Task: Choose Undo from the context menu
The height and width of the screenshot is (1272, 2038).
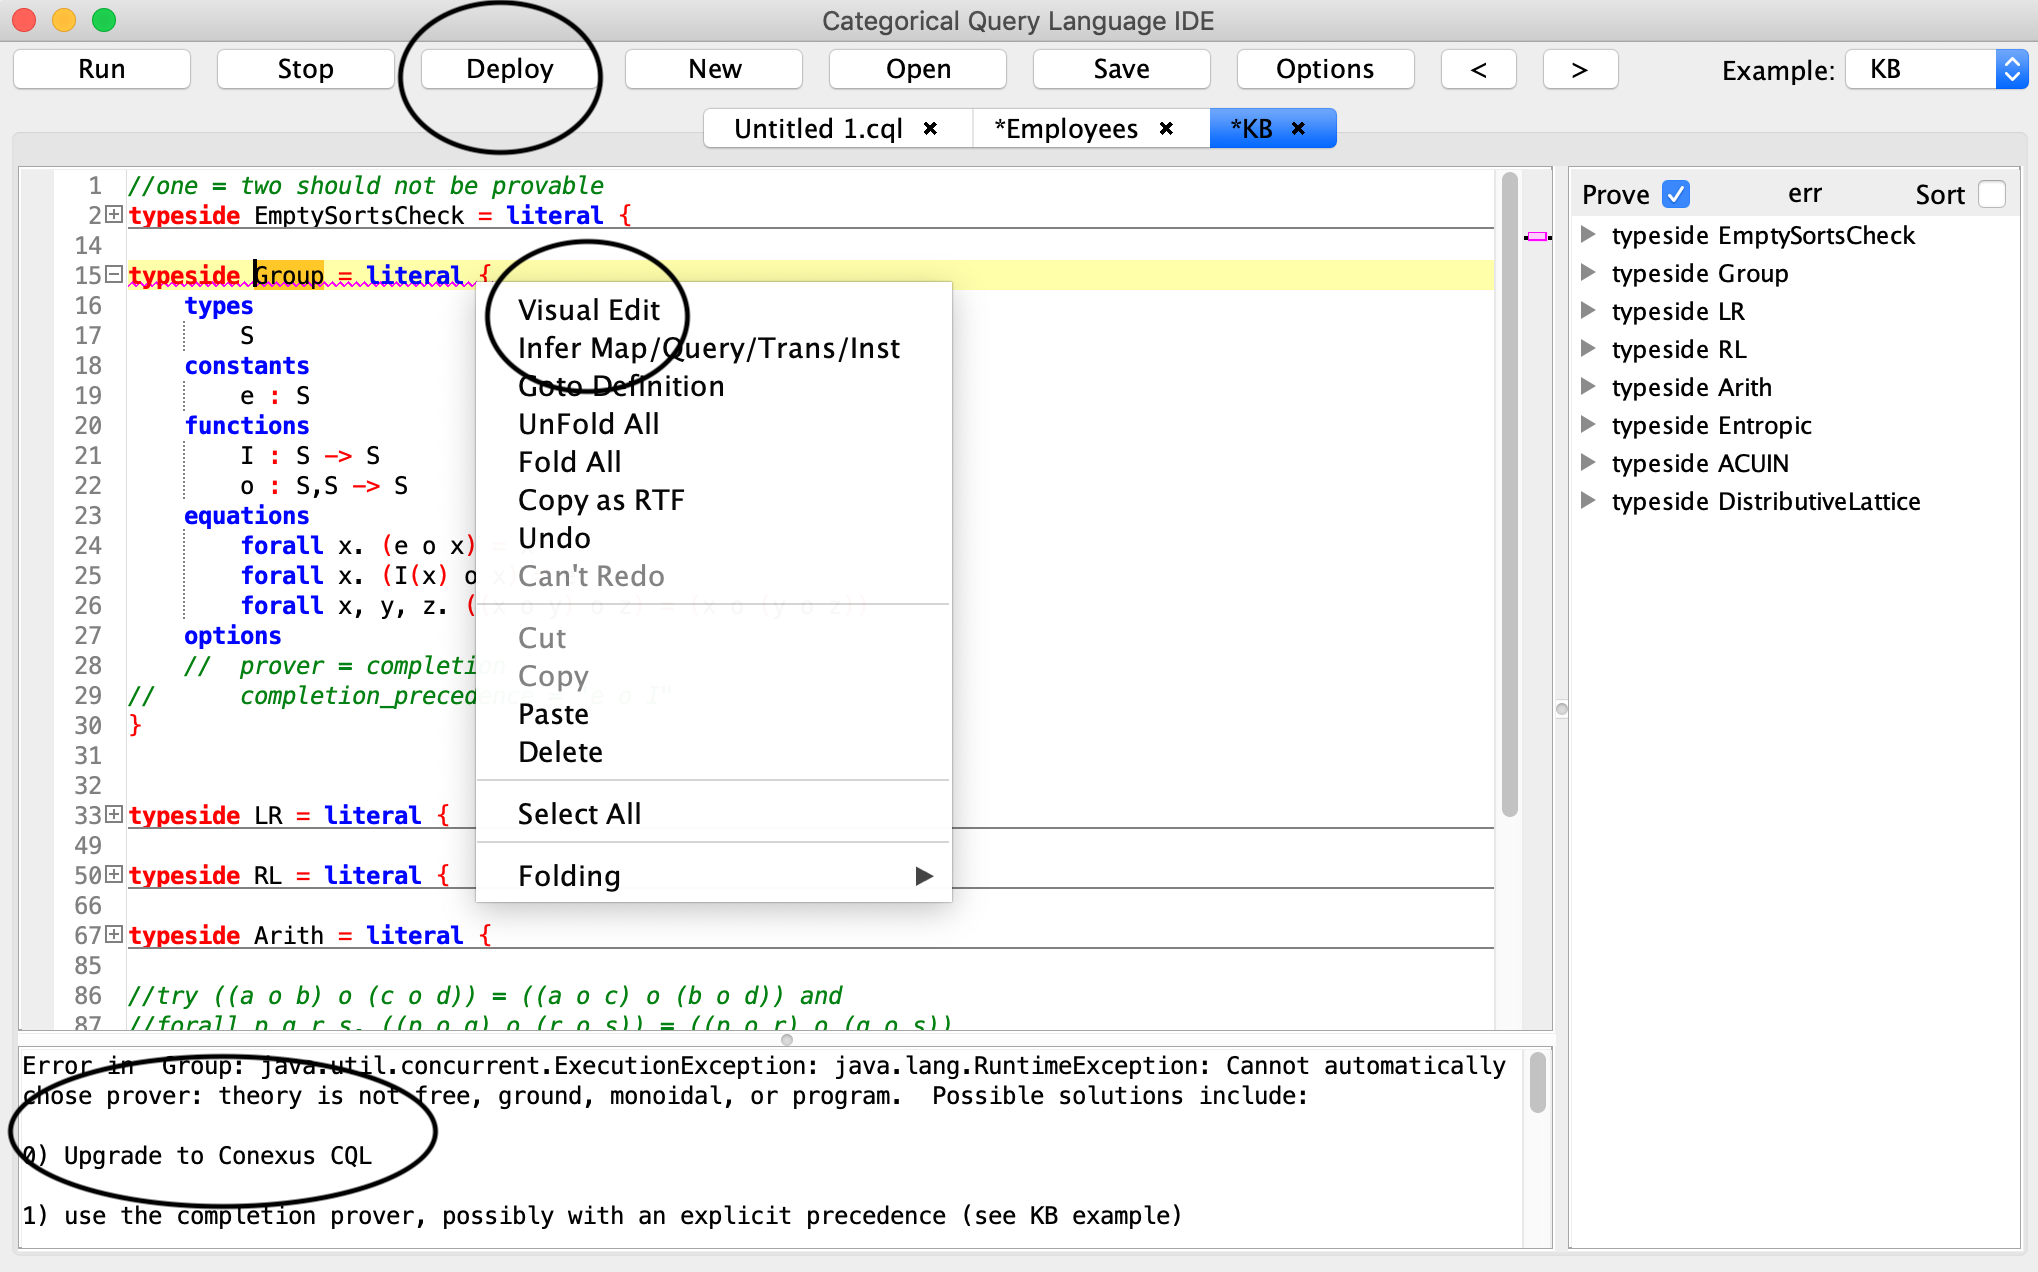Action: [x=714, y=538]
